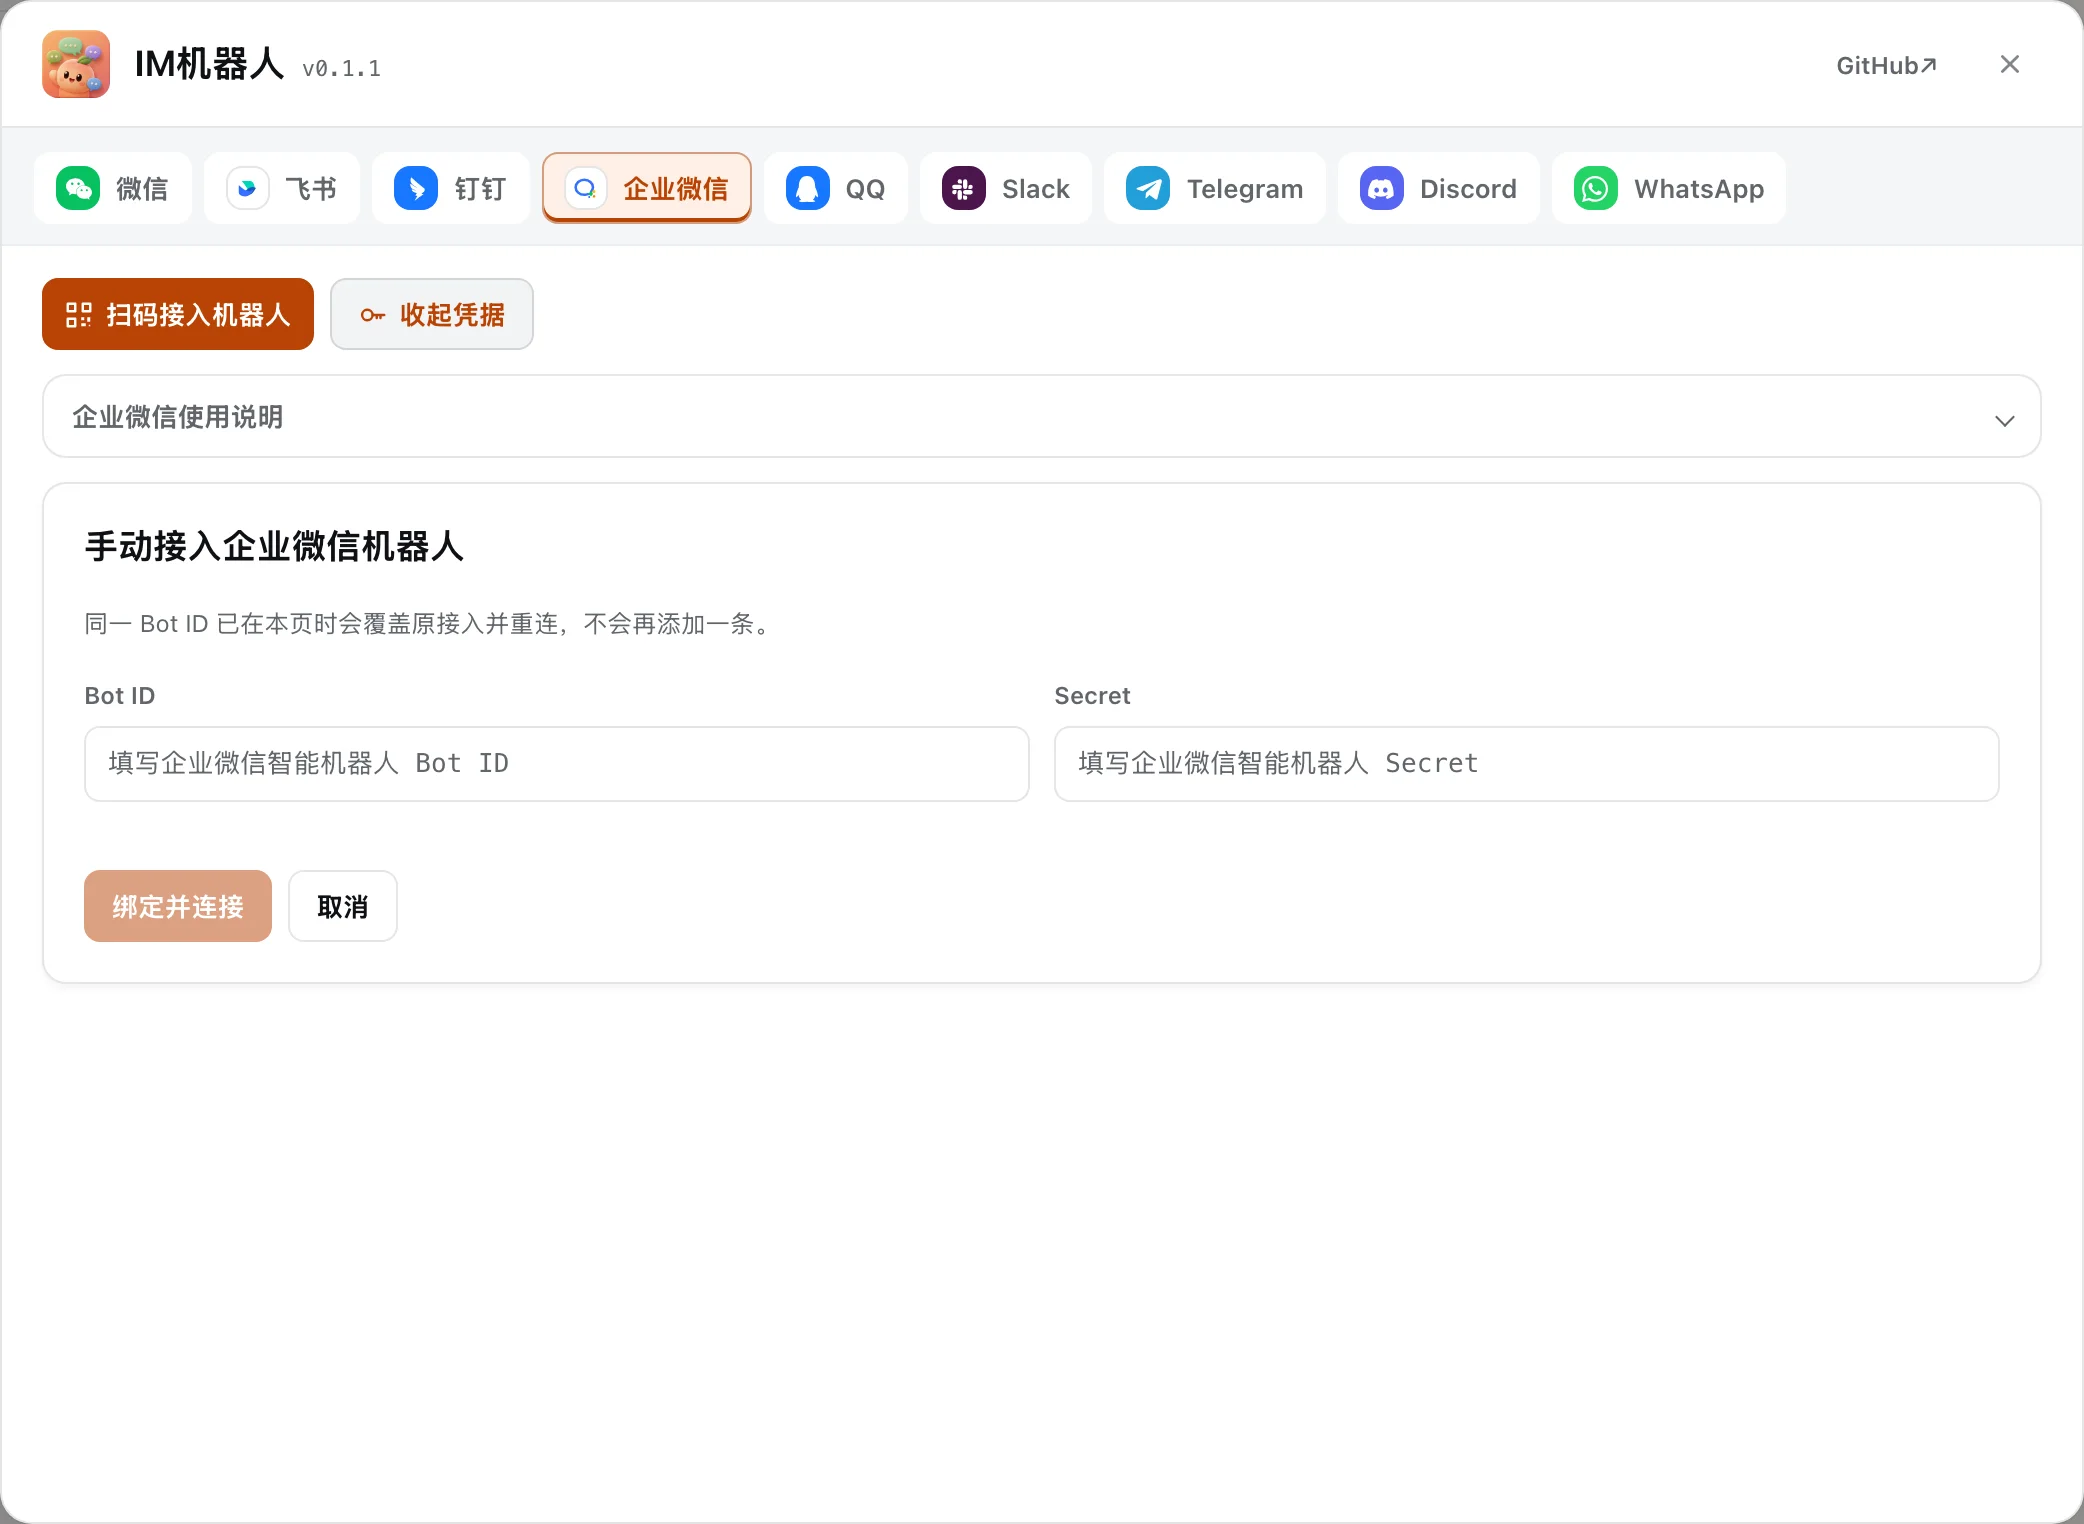Click the version text v0.1.1
This screenshot has height=1524, width=2084.
[x=341, y=69]
